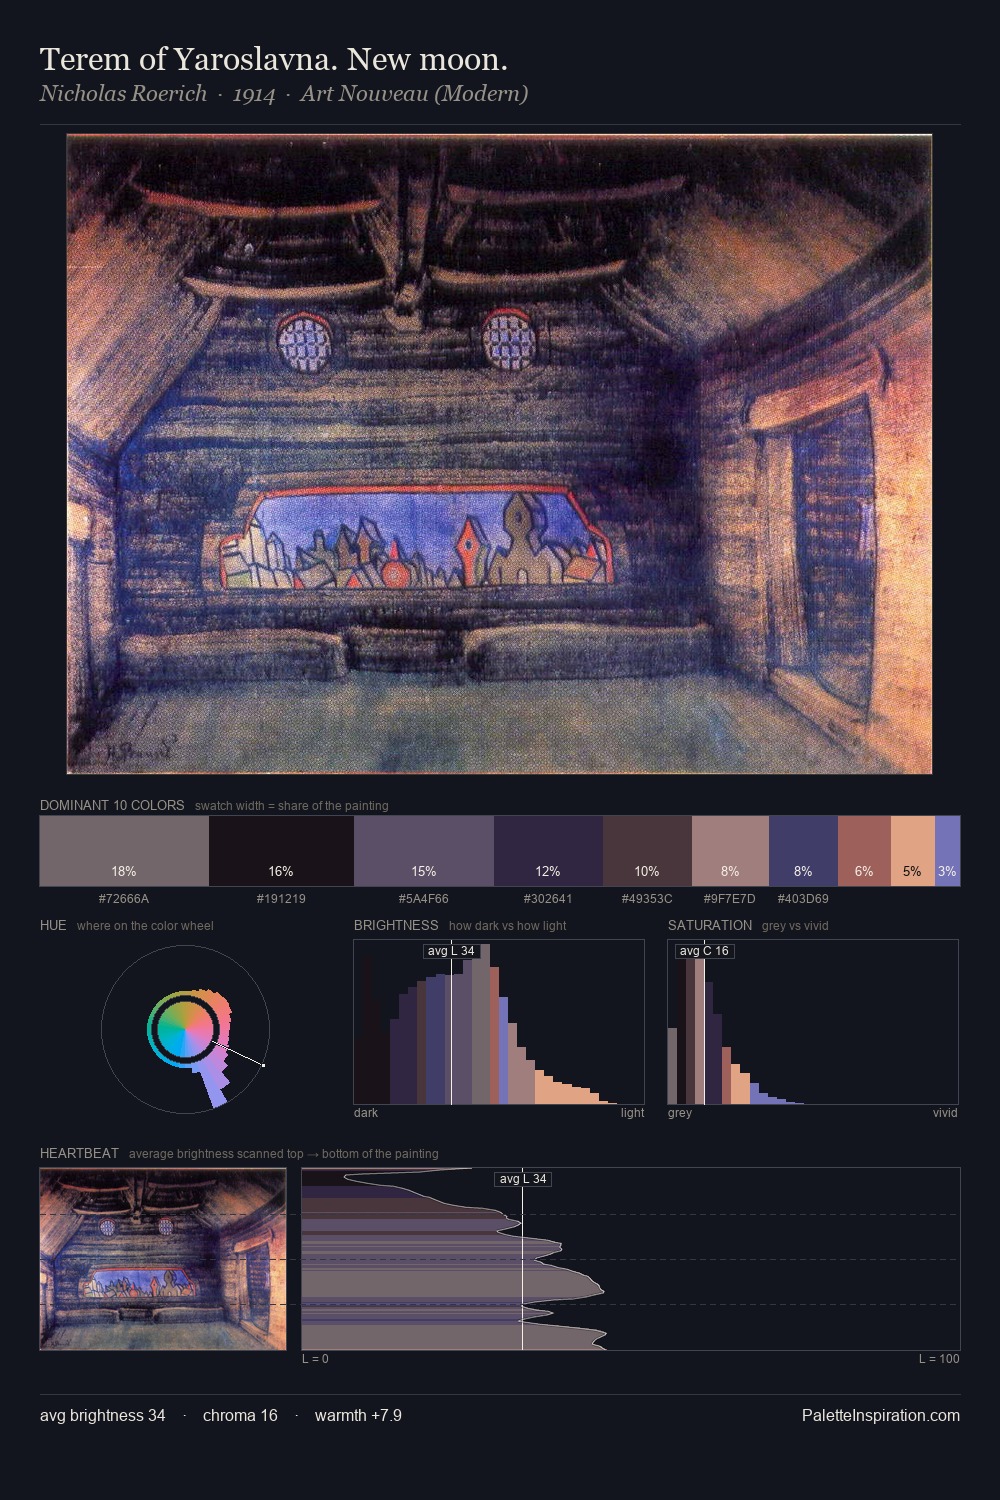Viewport: 1000px width, 1500px height.
Task: Click the hex label '#49353C'
Action: tap(647, 898)
